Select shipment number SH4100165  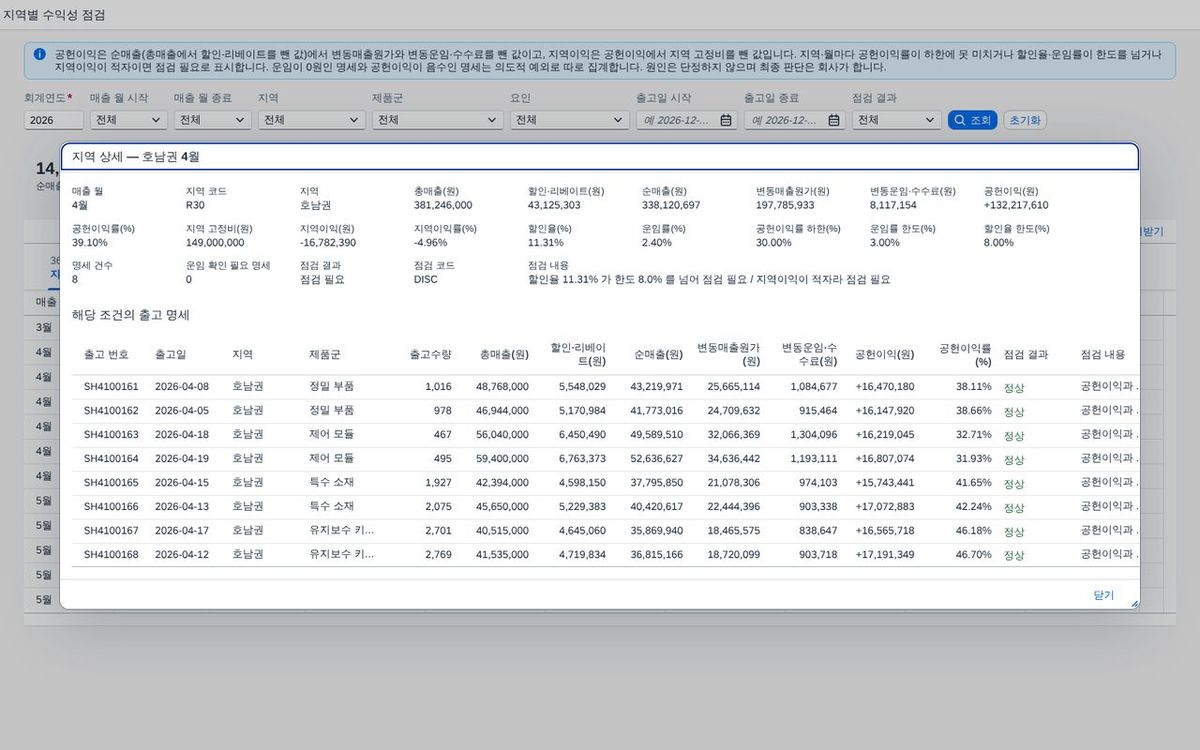pyautogui.click(x=111, y=482)
